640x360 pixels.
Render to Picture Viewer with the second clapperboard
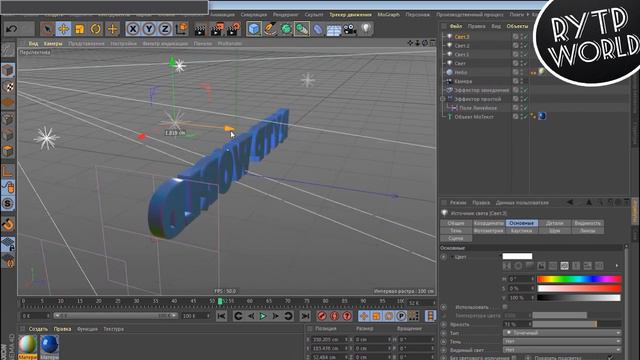pyautogui.click(x=217, y=29)
